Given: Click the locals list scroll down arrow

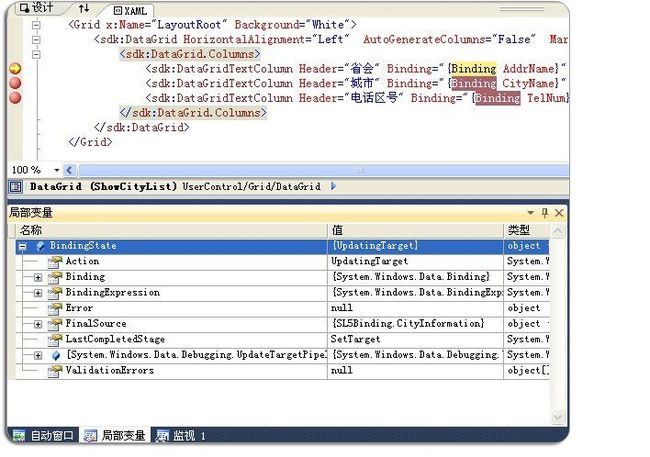Looking at the screenshot, I should click(558, 417).
